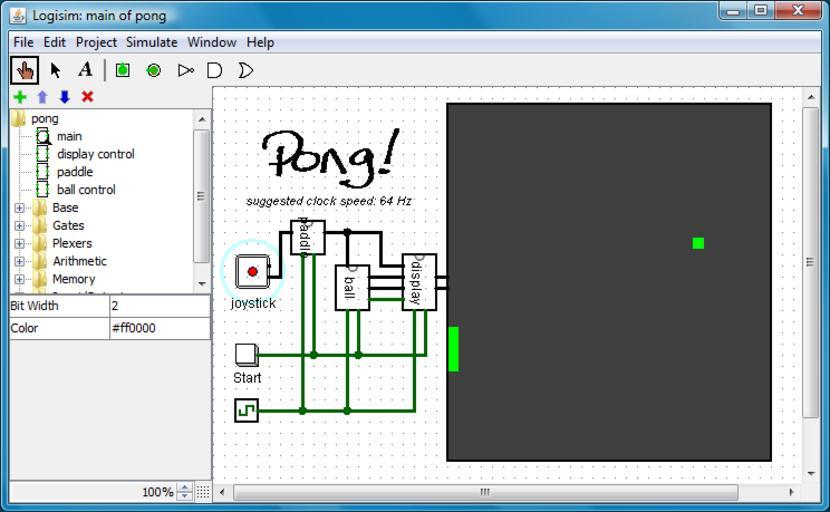
Task: Toggle the clock component on the canvas
Action: coord(246,410)
